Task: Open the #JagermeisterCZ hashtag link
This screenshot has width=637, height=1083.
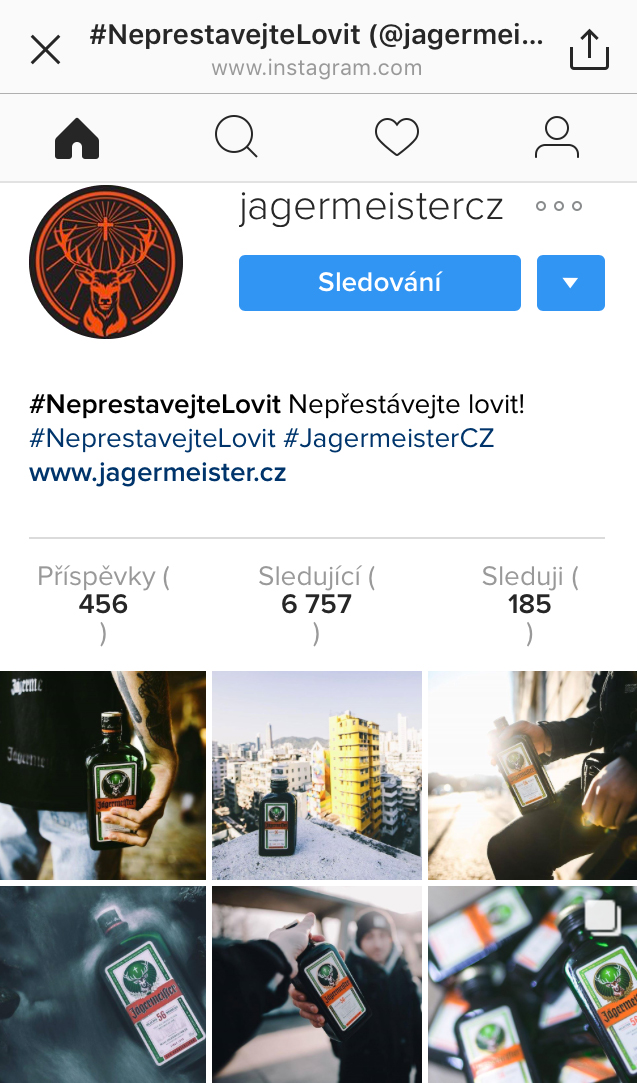Action: (x=389, y=439)
